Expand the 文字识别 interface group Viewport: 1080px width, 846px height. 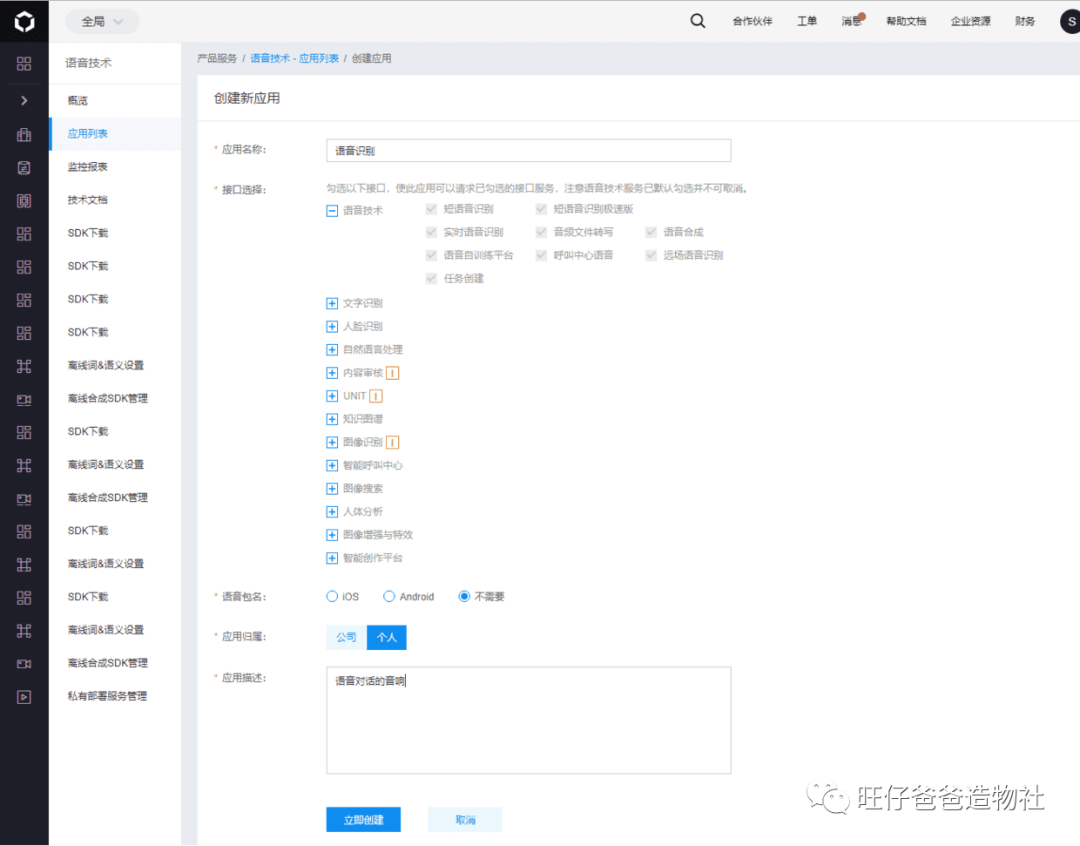click(x=332, y=304)
